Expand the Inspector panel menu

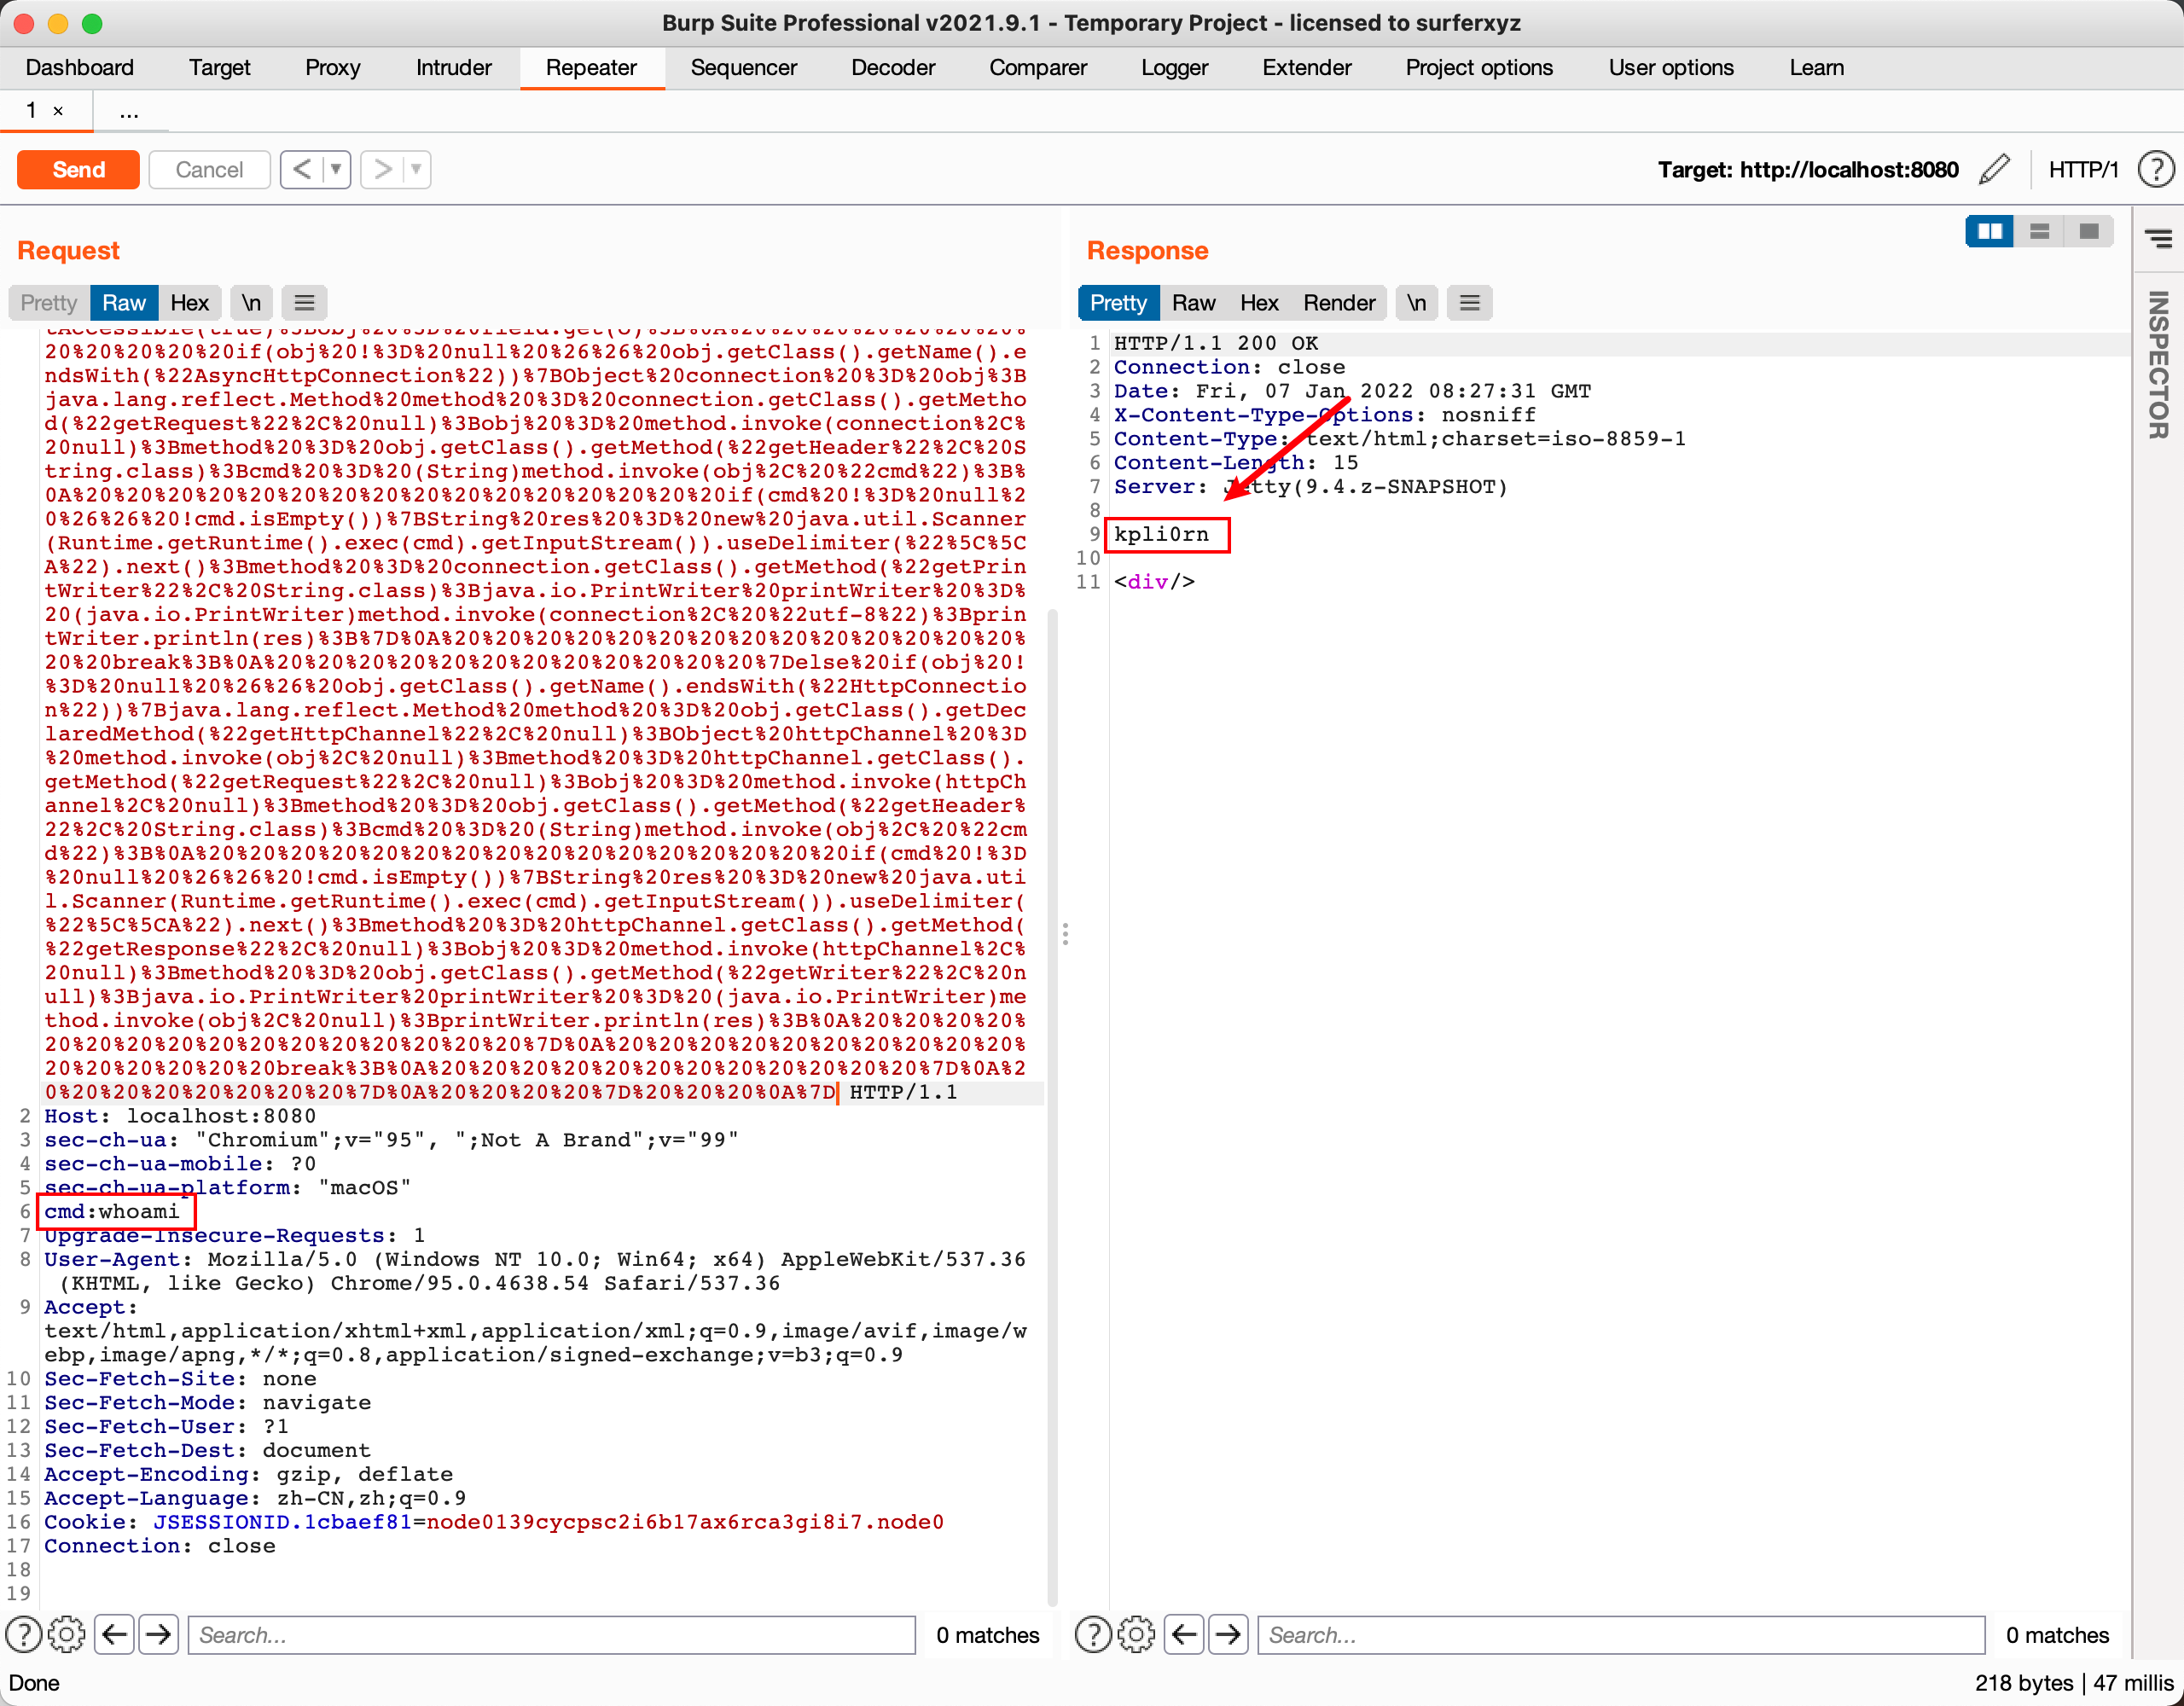(2158, 238)
